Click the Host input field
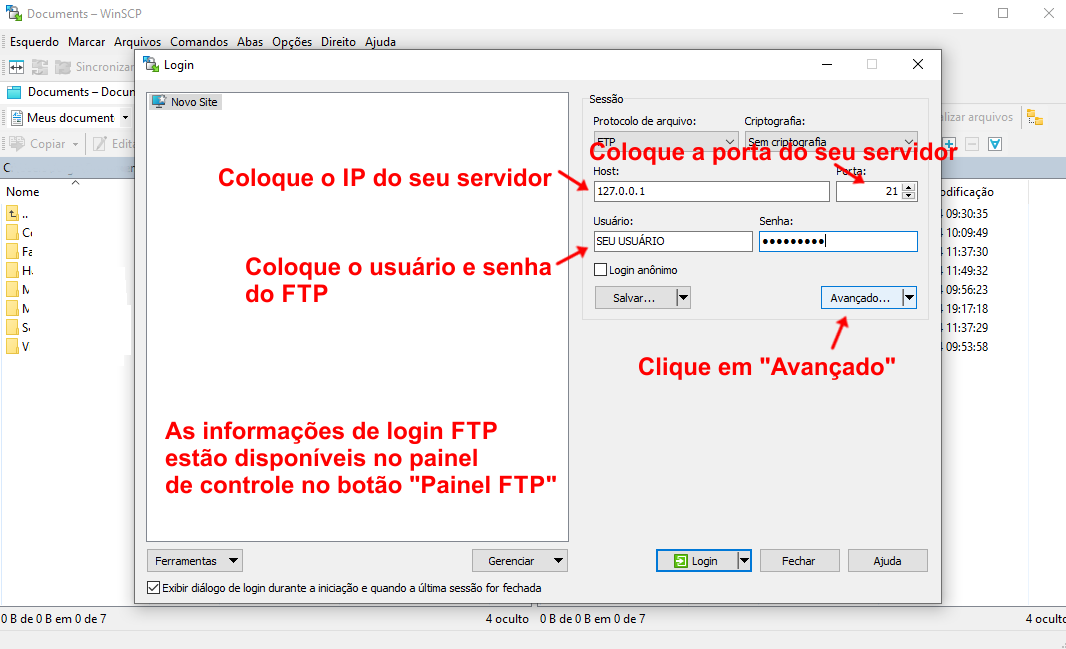Image resolution: width=1066 pixels, height=649 pixels. pyautogui.click(x=711, y=192)
